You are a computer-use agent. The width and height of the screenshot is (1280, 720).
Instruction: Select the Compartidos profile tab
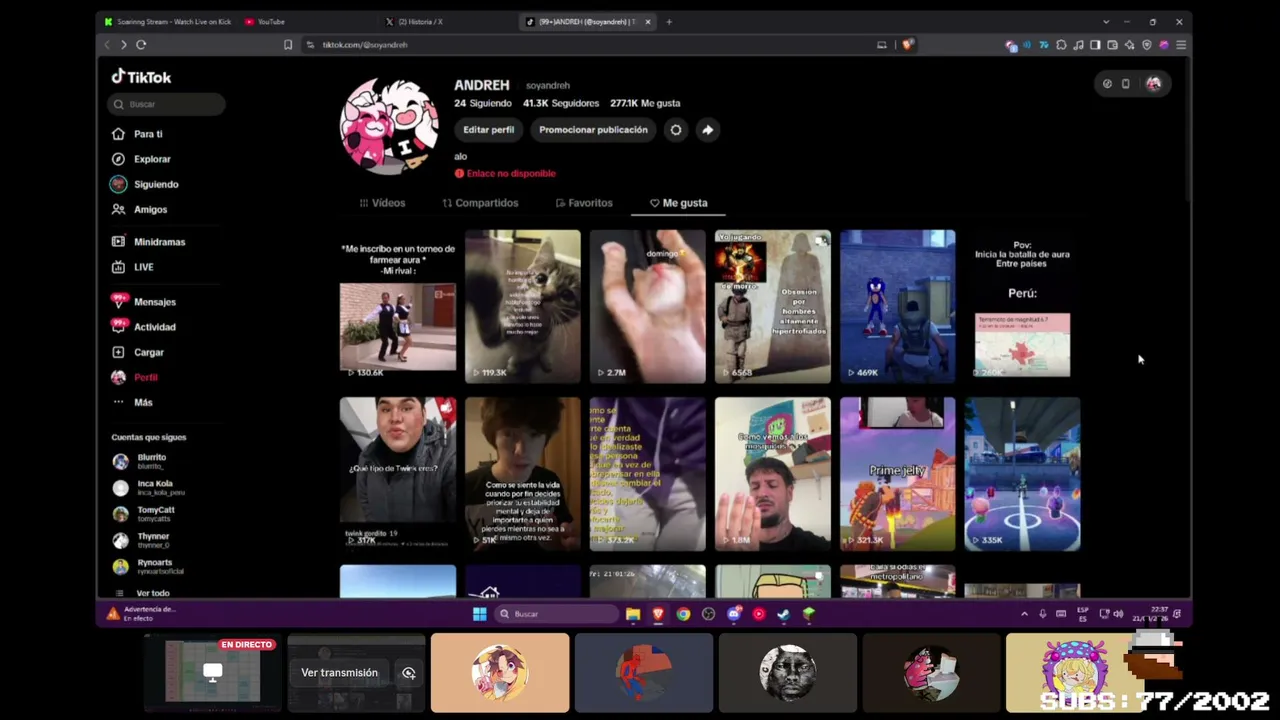[480, 203]
